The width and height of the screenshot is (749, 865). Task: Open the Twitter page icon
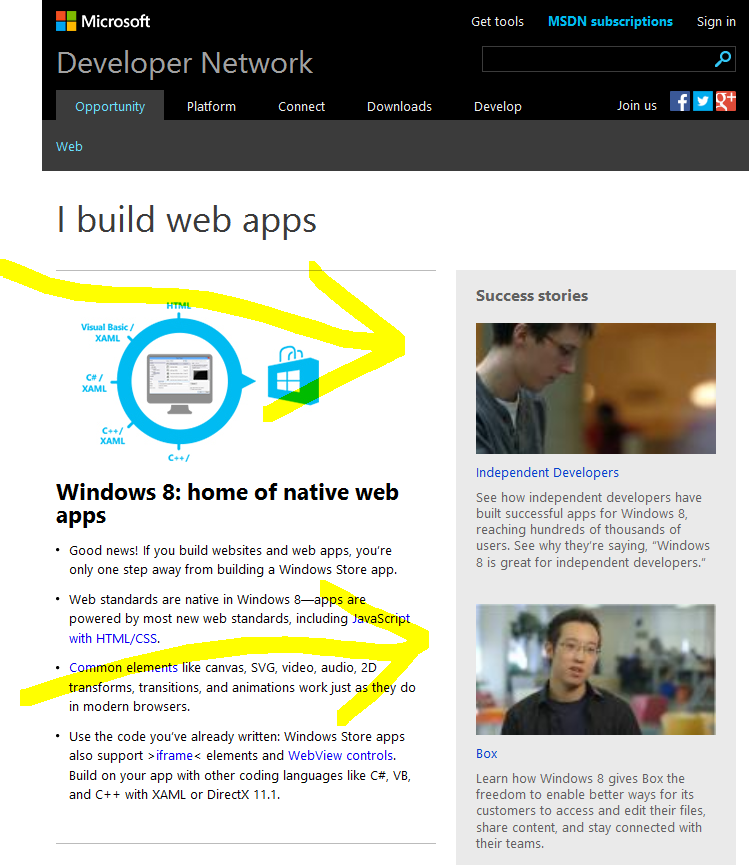pos(702,101)
